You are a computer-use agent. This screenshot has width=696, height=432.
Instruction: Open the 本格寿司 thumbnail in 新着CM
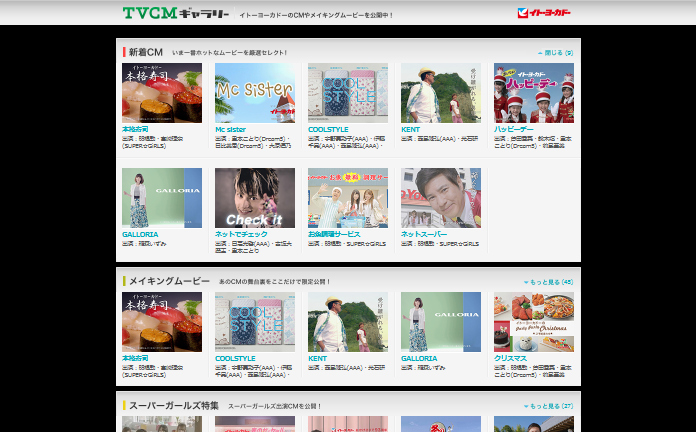click(162, 93)
